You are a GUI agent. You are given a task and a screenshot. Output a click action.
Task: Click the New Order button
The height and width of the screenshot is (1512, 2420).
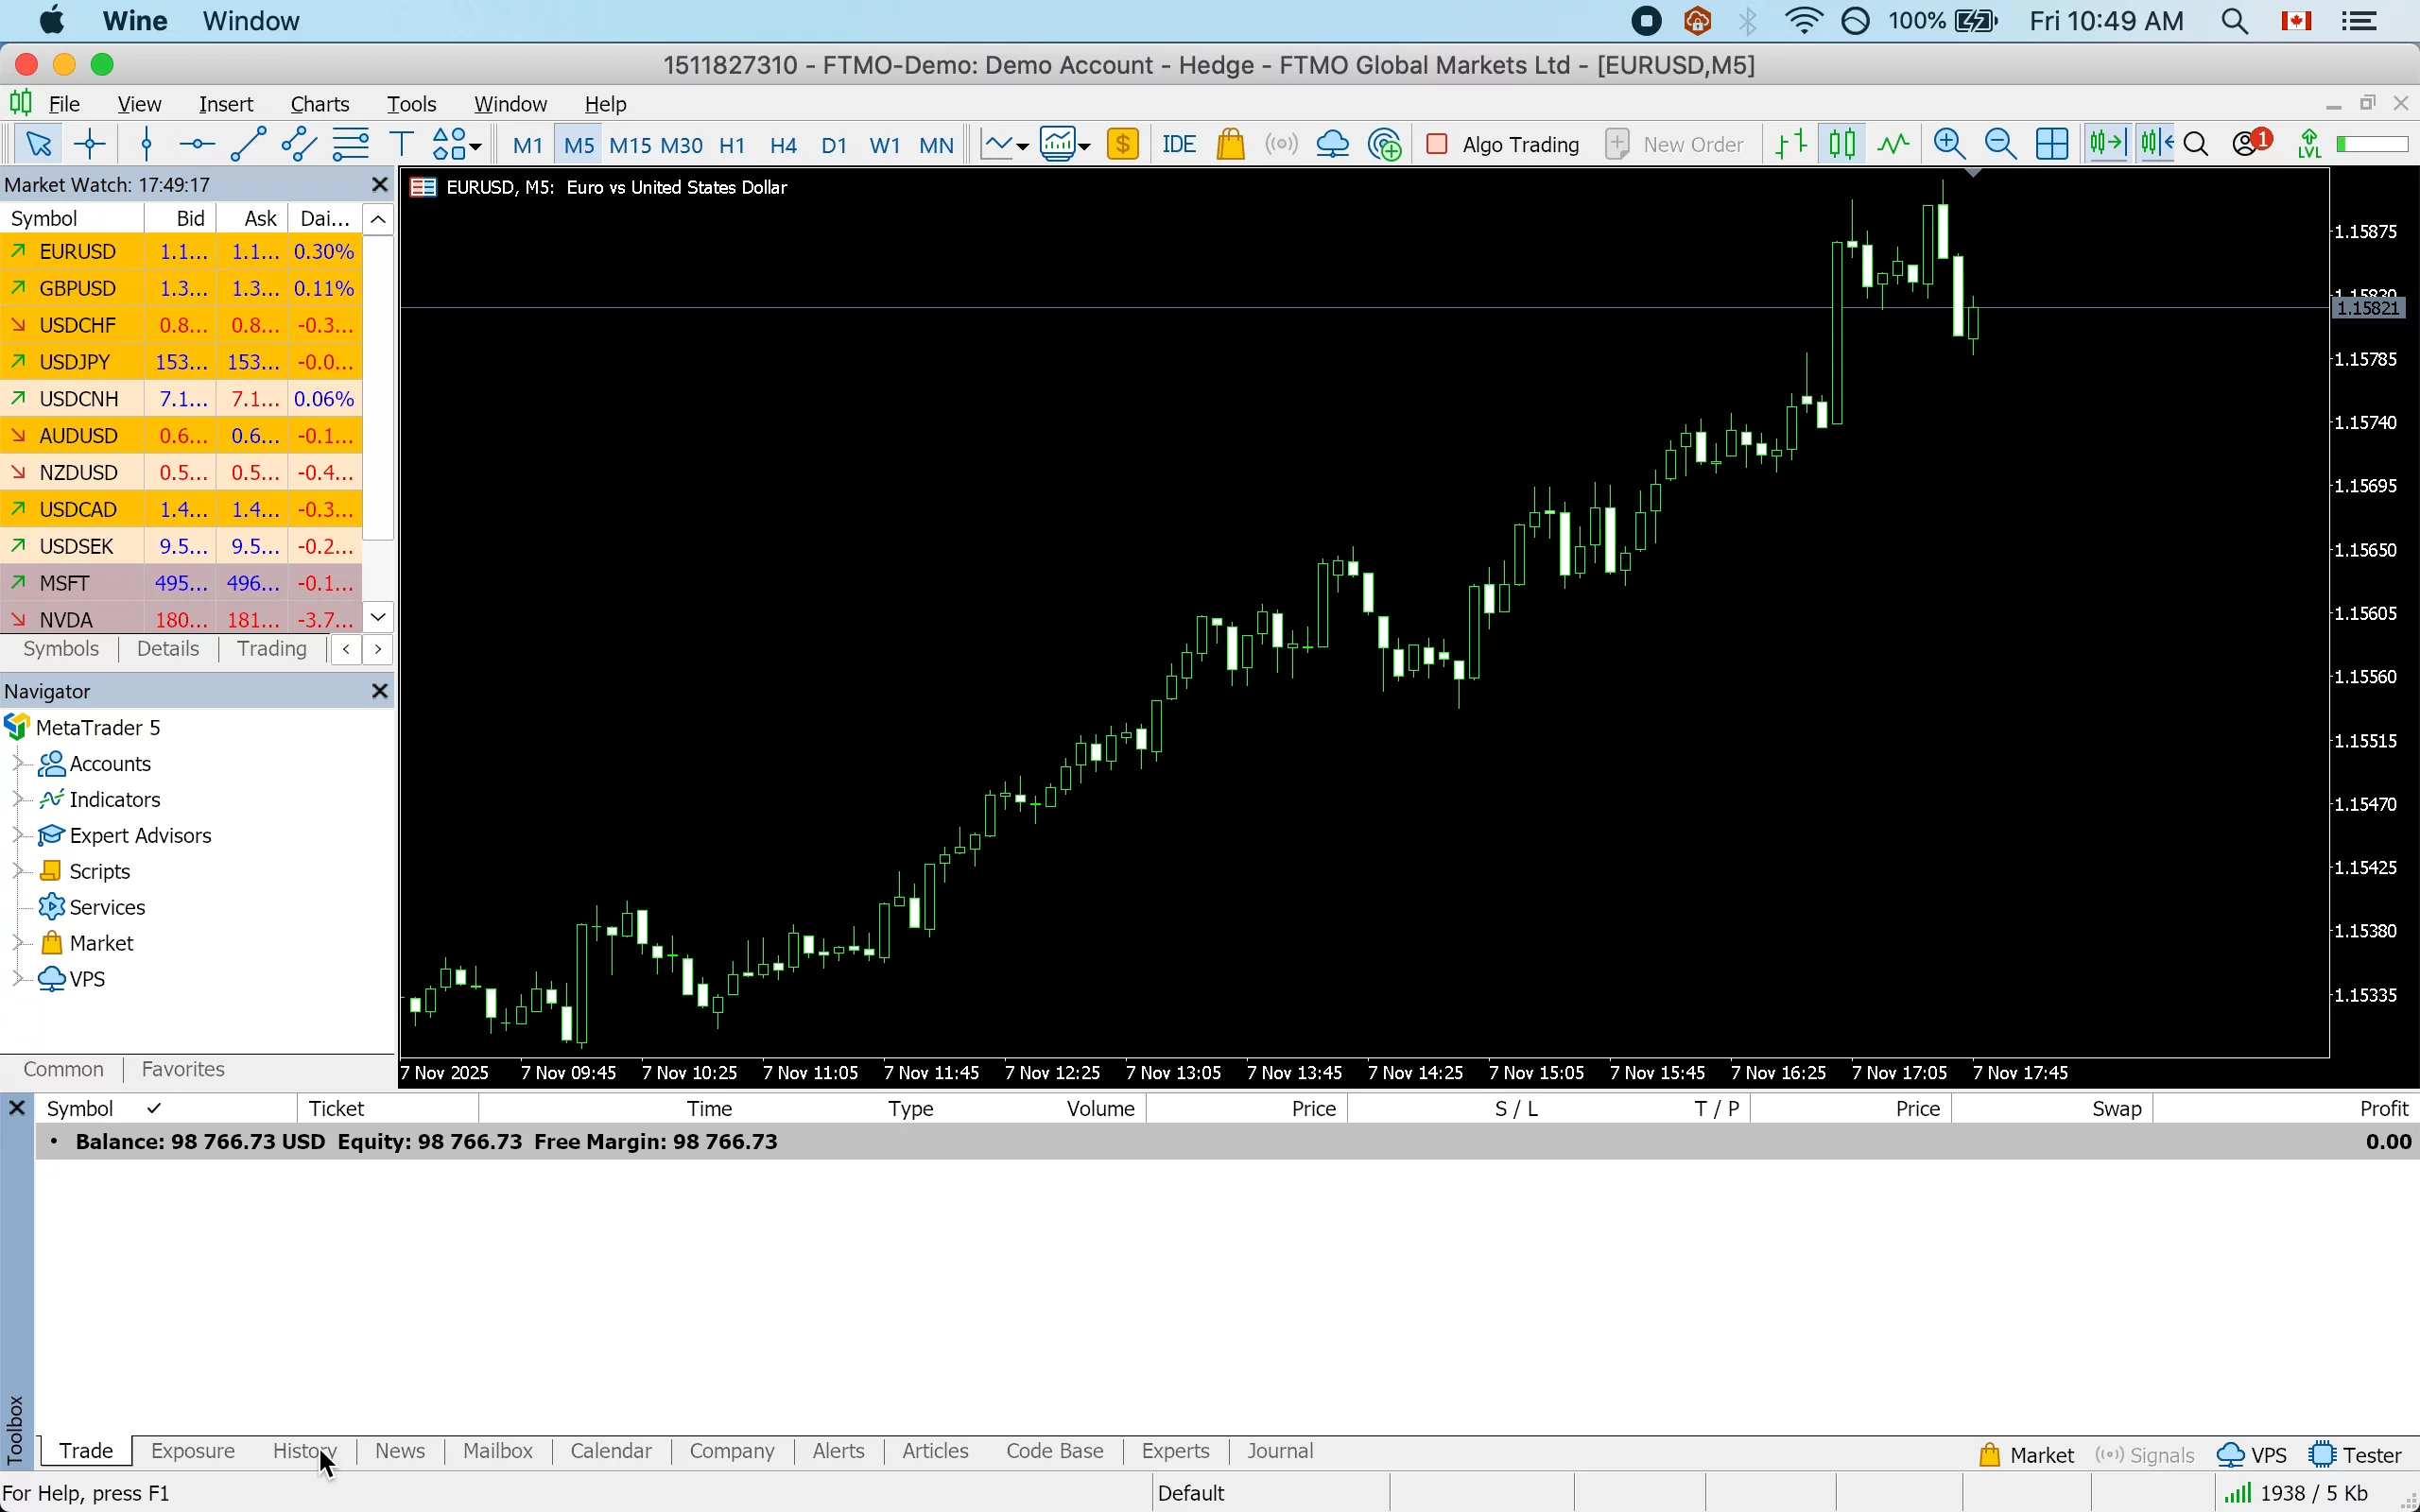1675,144
